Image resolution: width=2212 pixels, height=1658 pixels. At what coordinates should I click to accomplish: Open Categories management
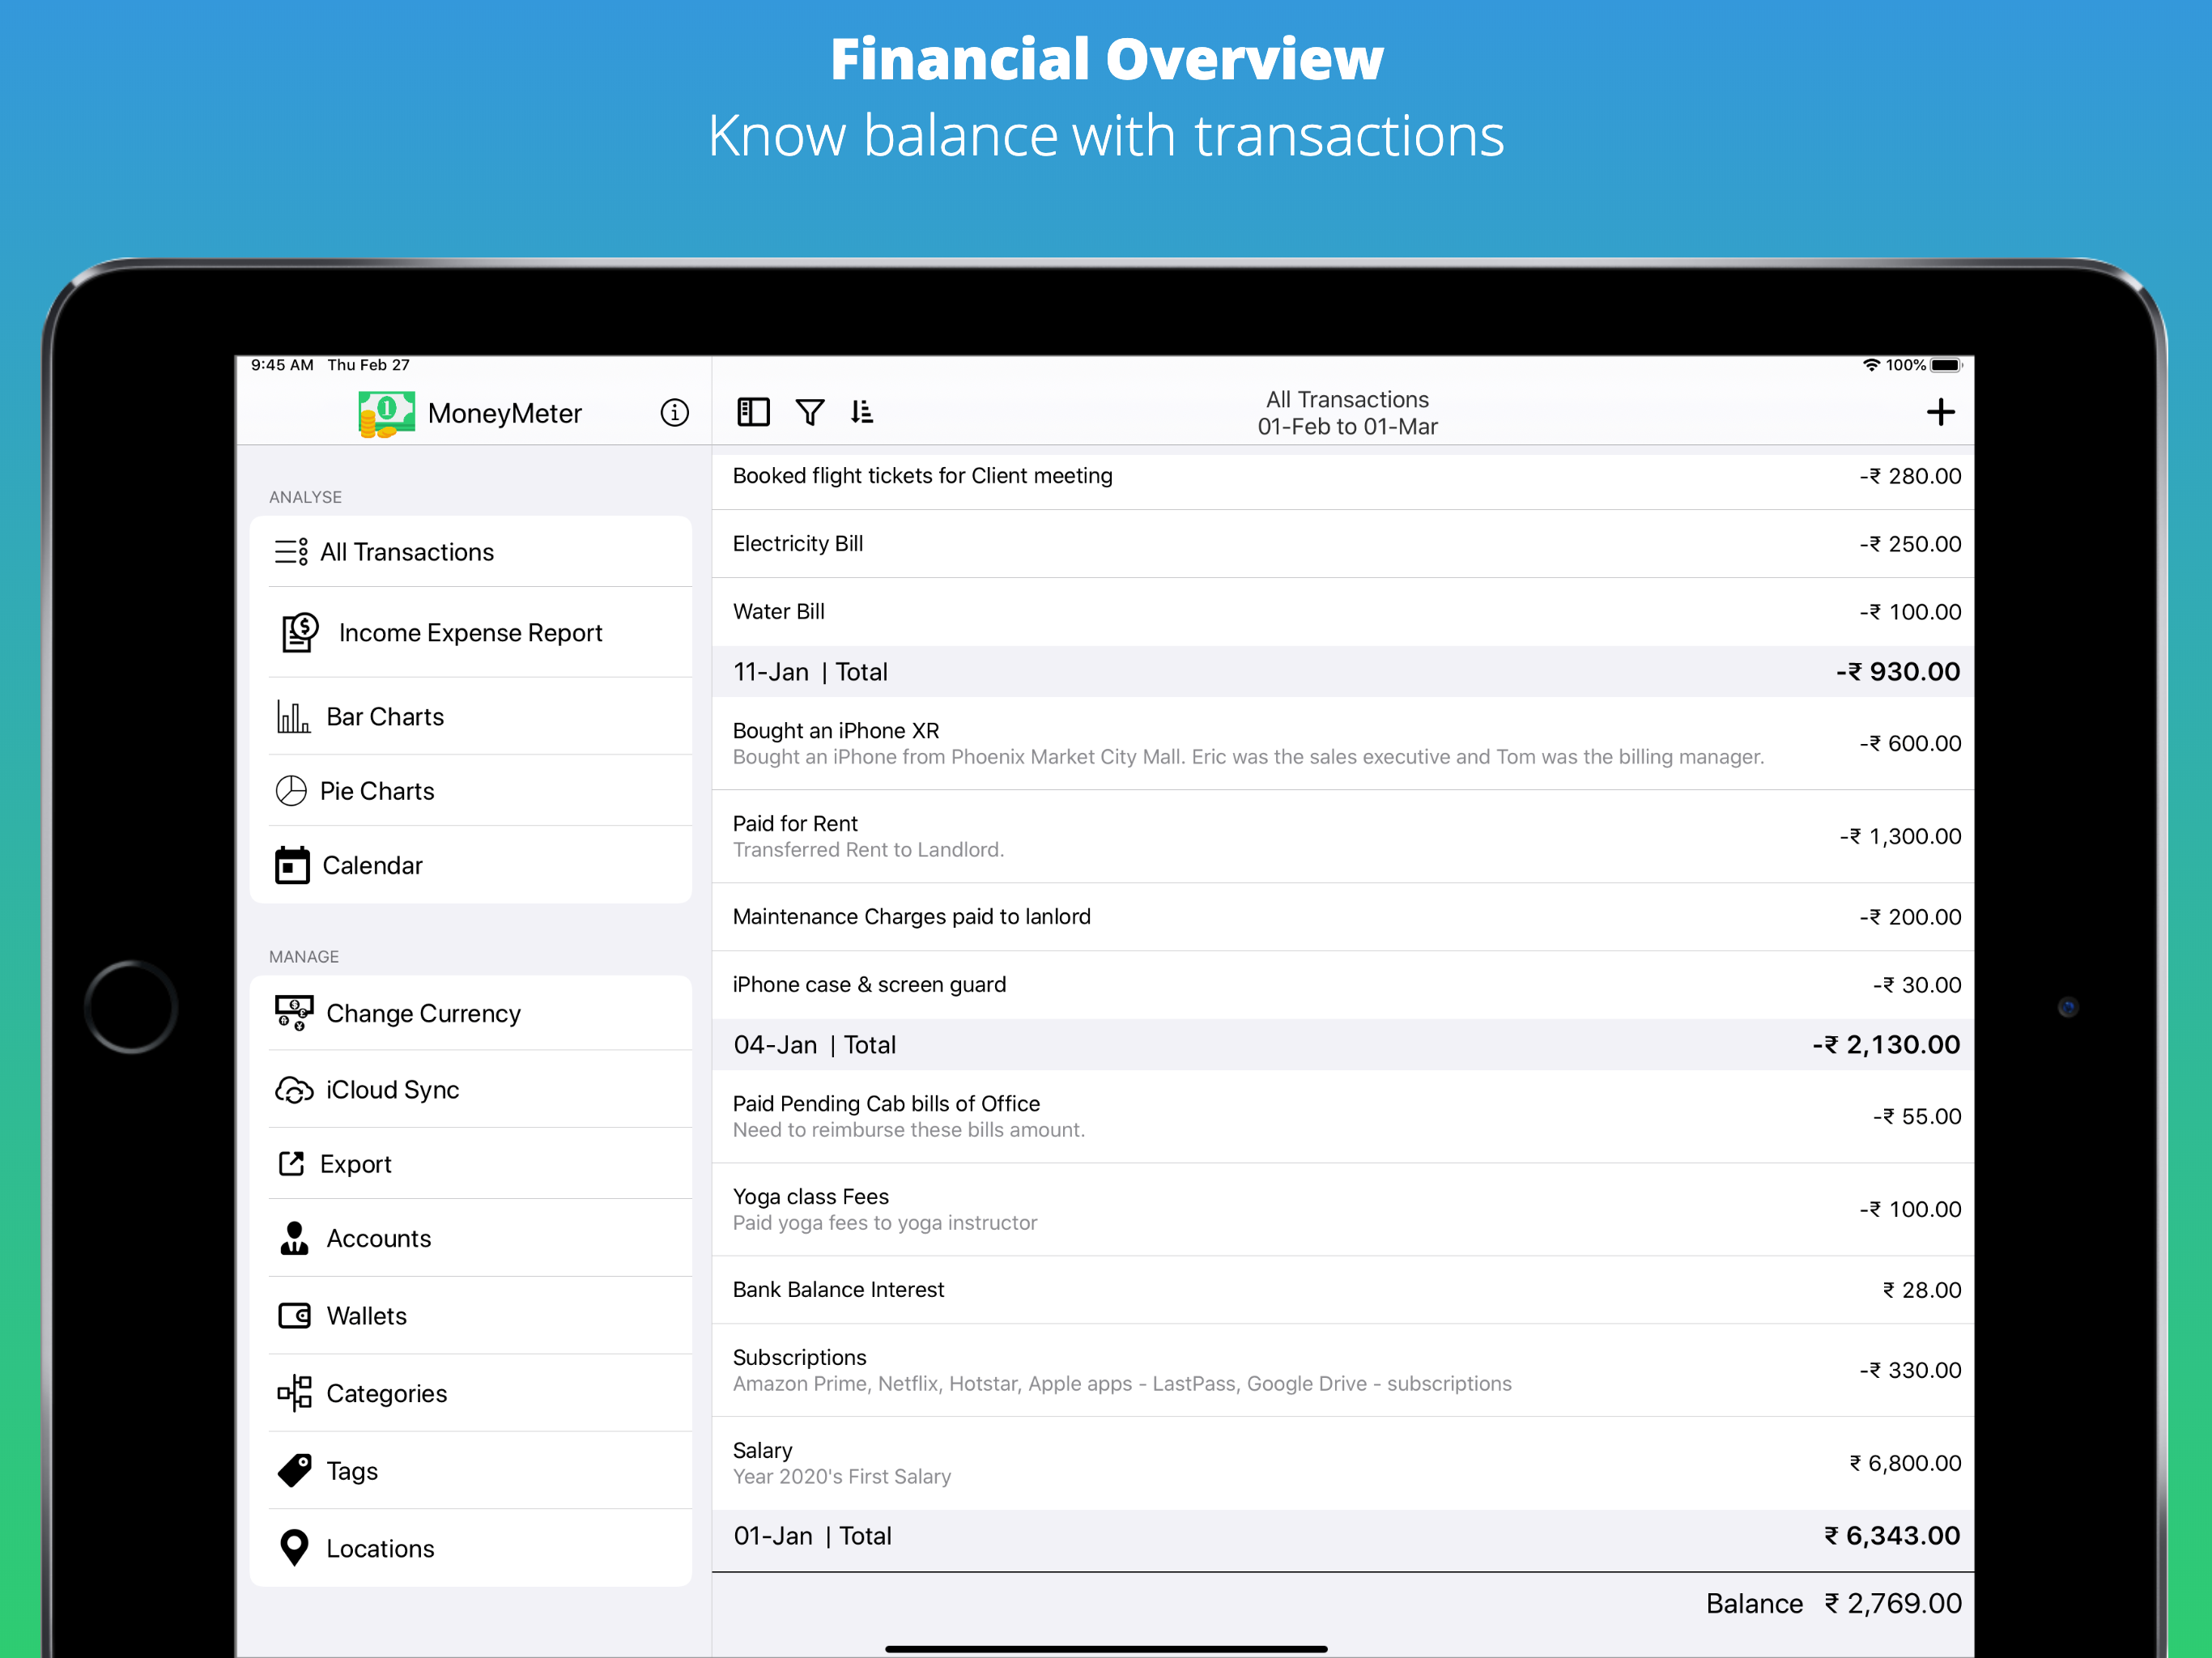pyautogui.click(x=386, y=1393)
